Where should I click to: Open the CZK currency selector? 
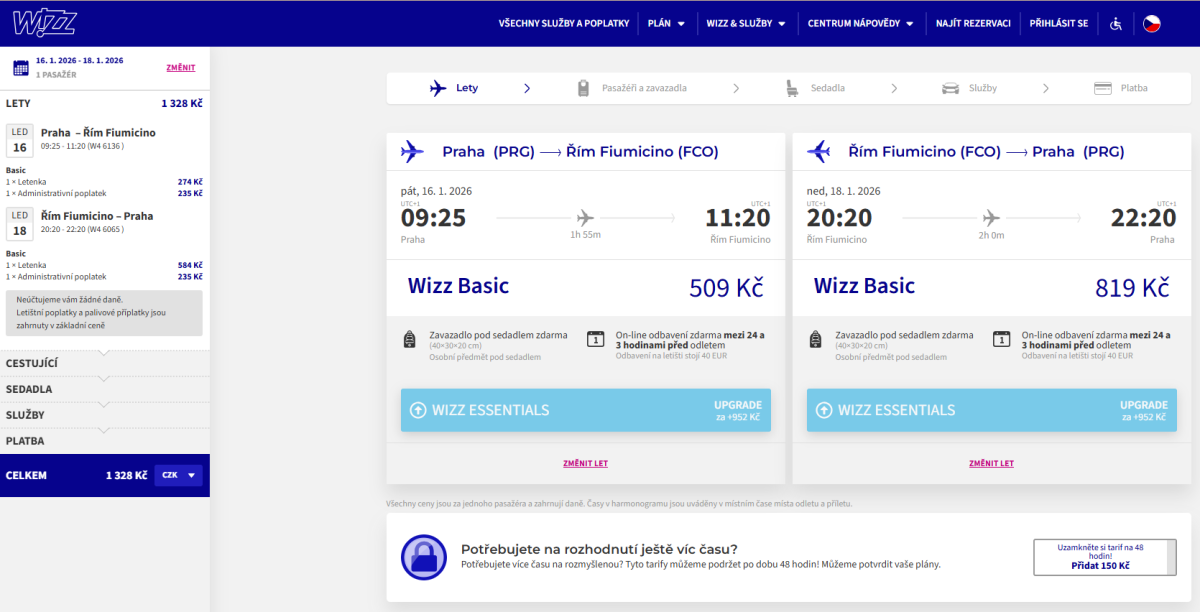(x=179, y=476)
